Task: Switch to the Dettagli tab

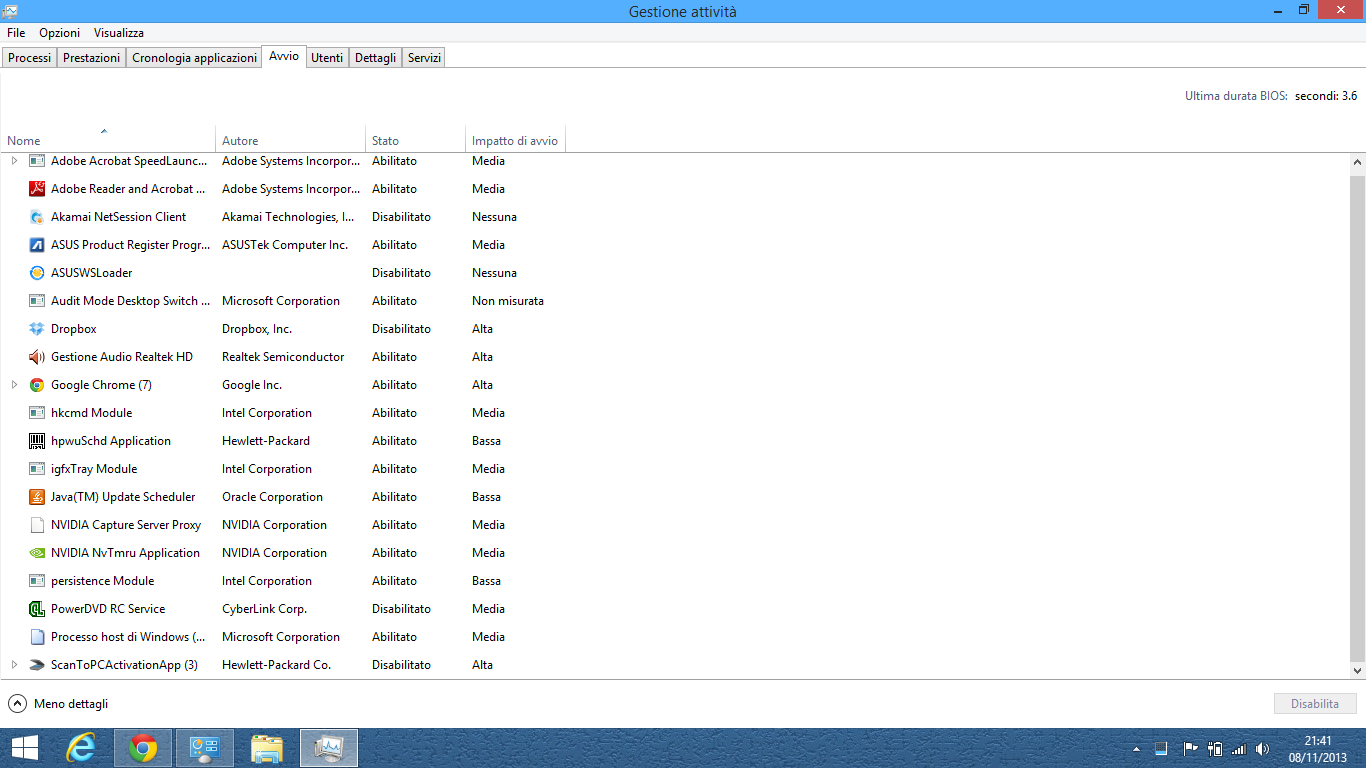Action: point(376,58)
